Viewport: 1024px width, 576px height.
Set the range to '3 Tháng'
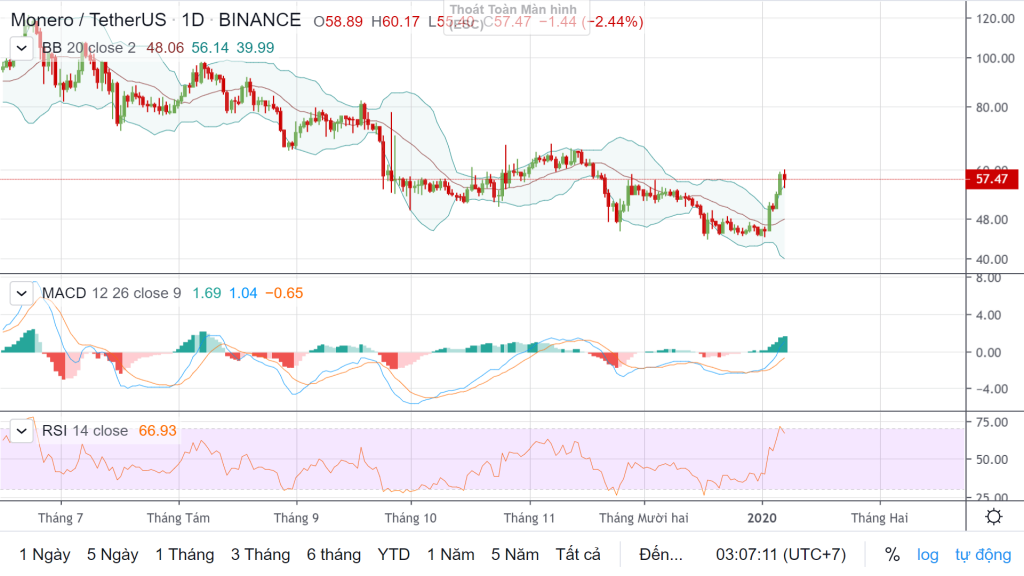point(261,554)
